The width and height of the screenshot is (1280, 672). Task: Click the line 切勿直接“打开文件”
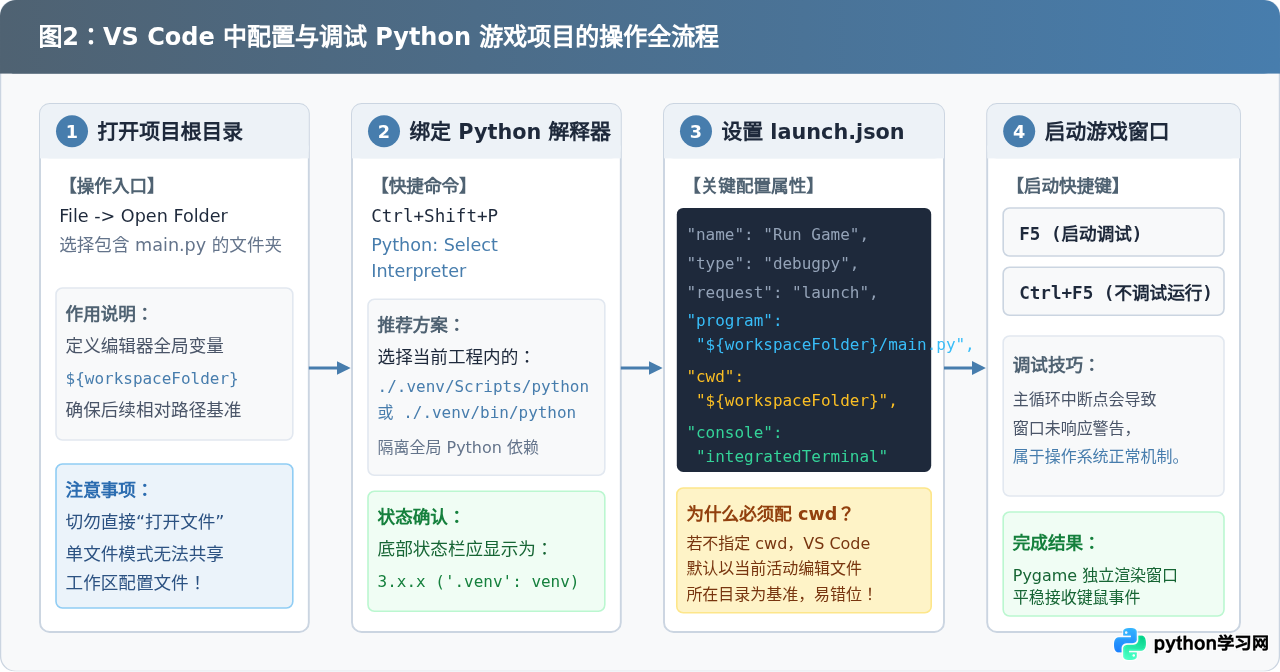144,521
